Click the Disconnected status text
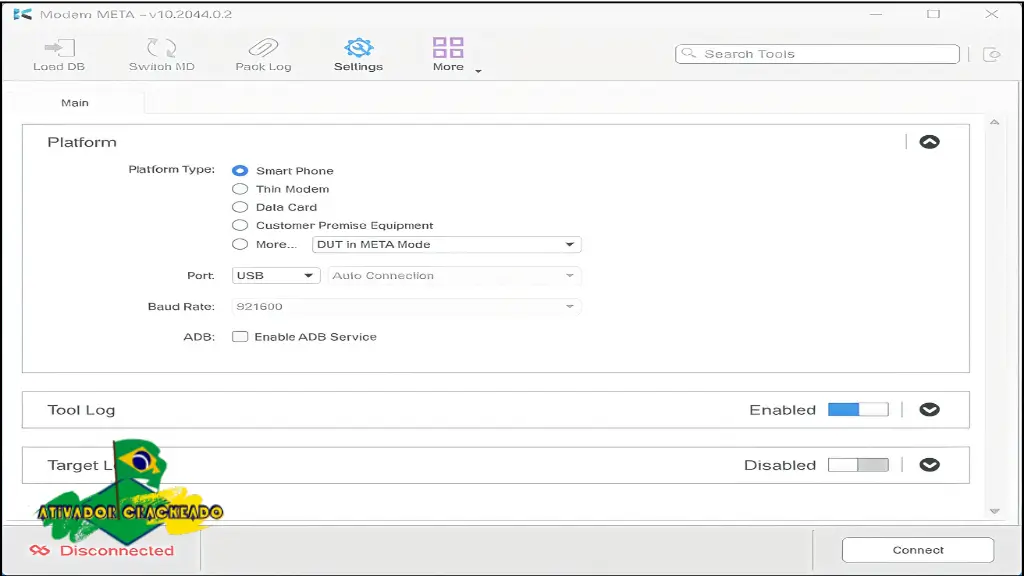This screenshot has width=1024, height=576. point(117,551)
